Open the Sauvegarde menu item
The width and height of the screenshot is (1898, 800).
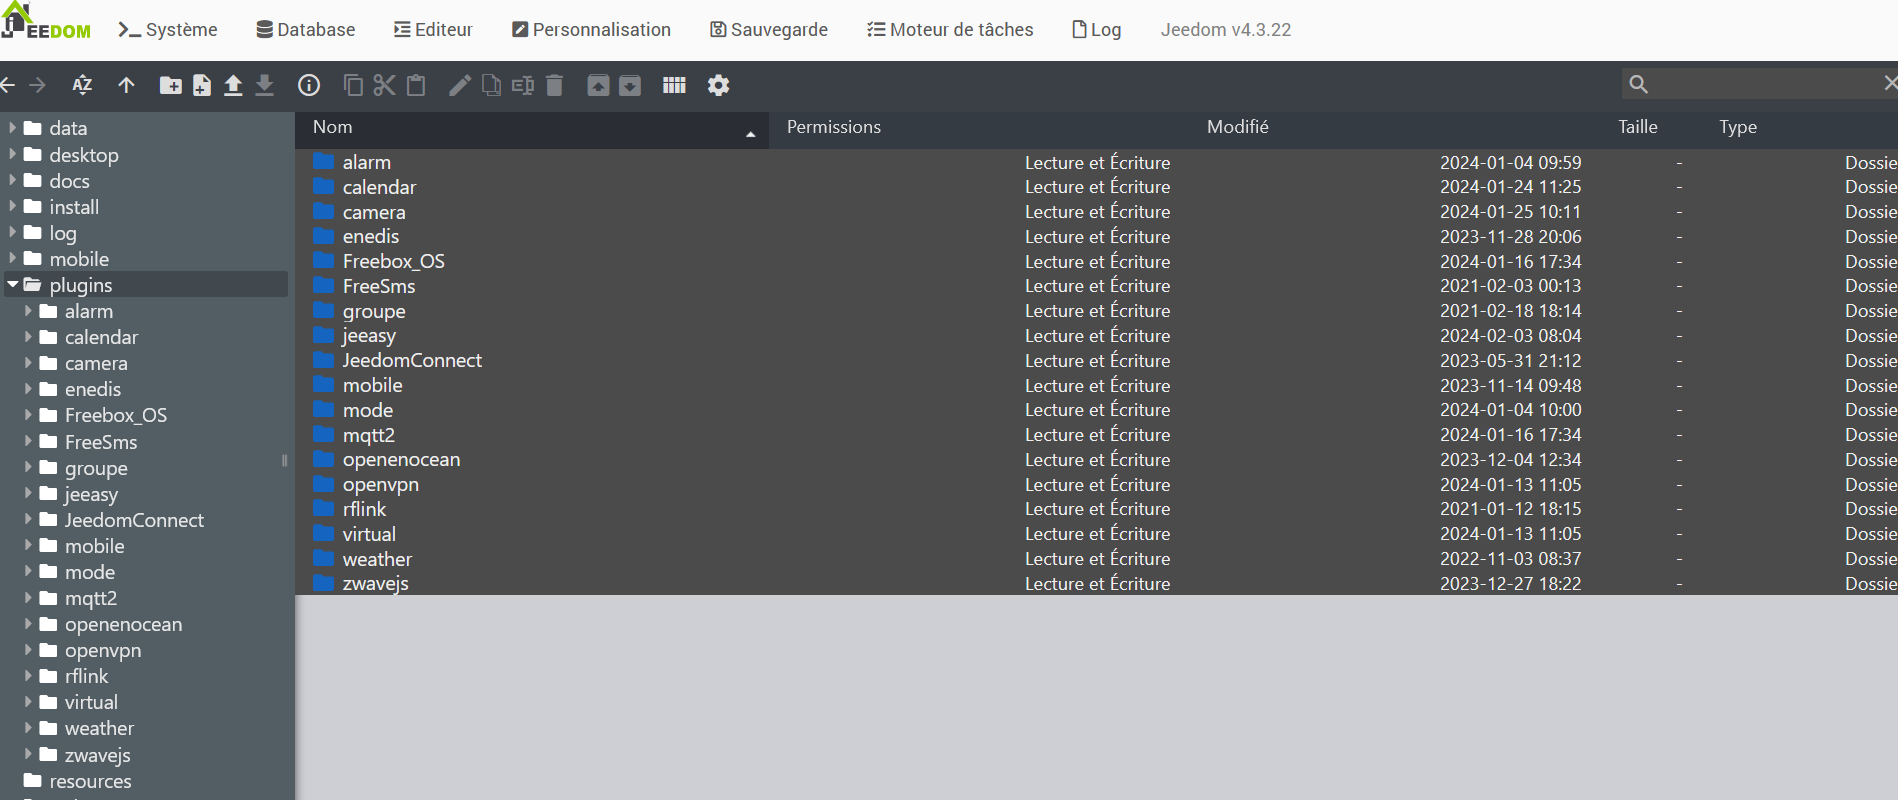tap(769, 30)
